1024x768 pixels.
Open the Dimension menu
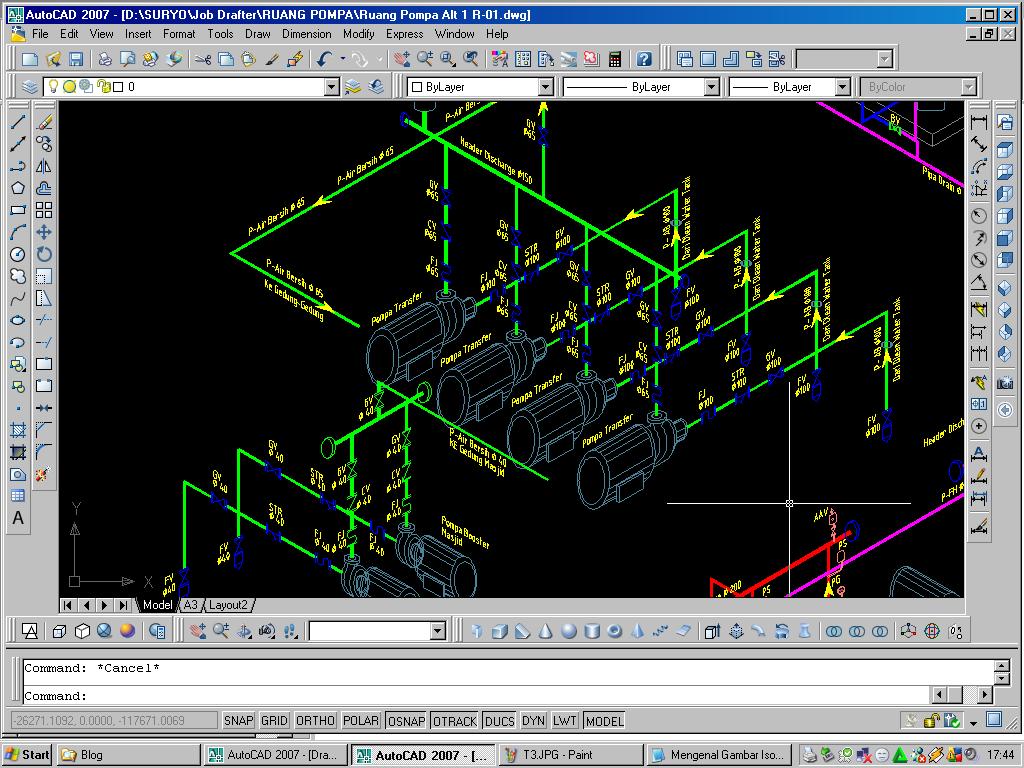coord(306,33)
